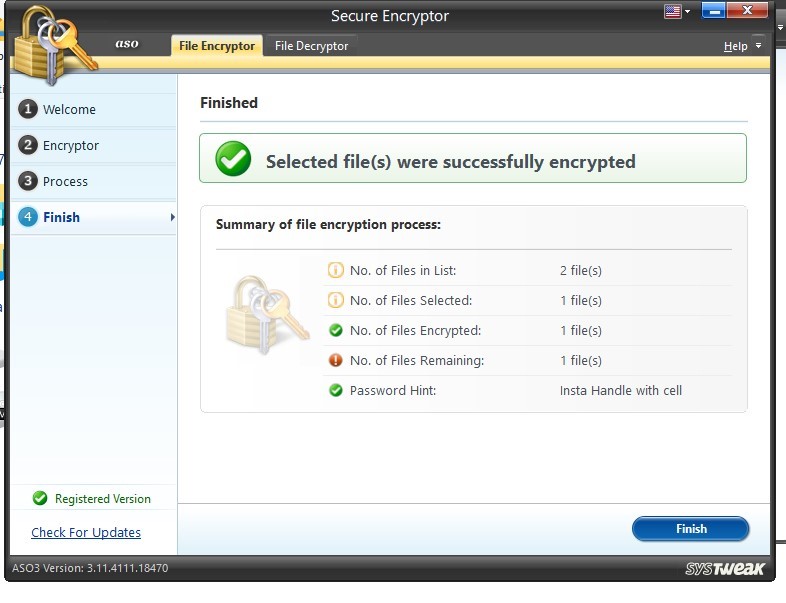Select the Finish step in sidebar

[x=94, y=218]
